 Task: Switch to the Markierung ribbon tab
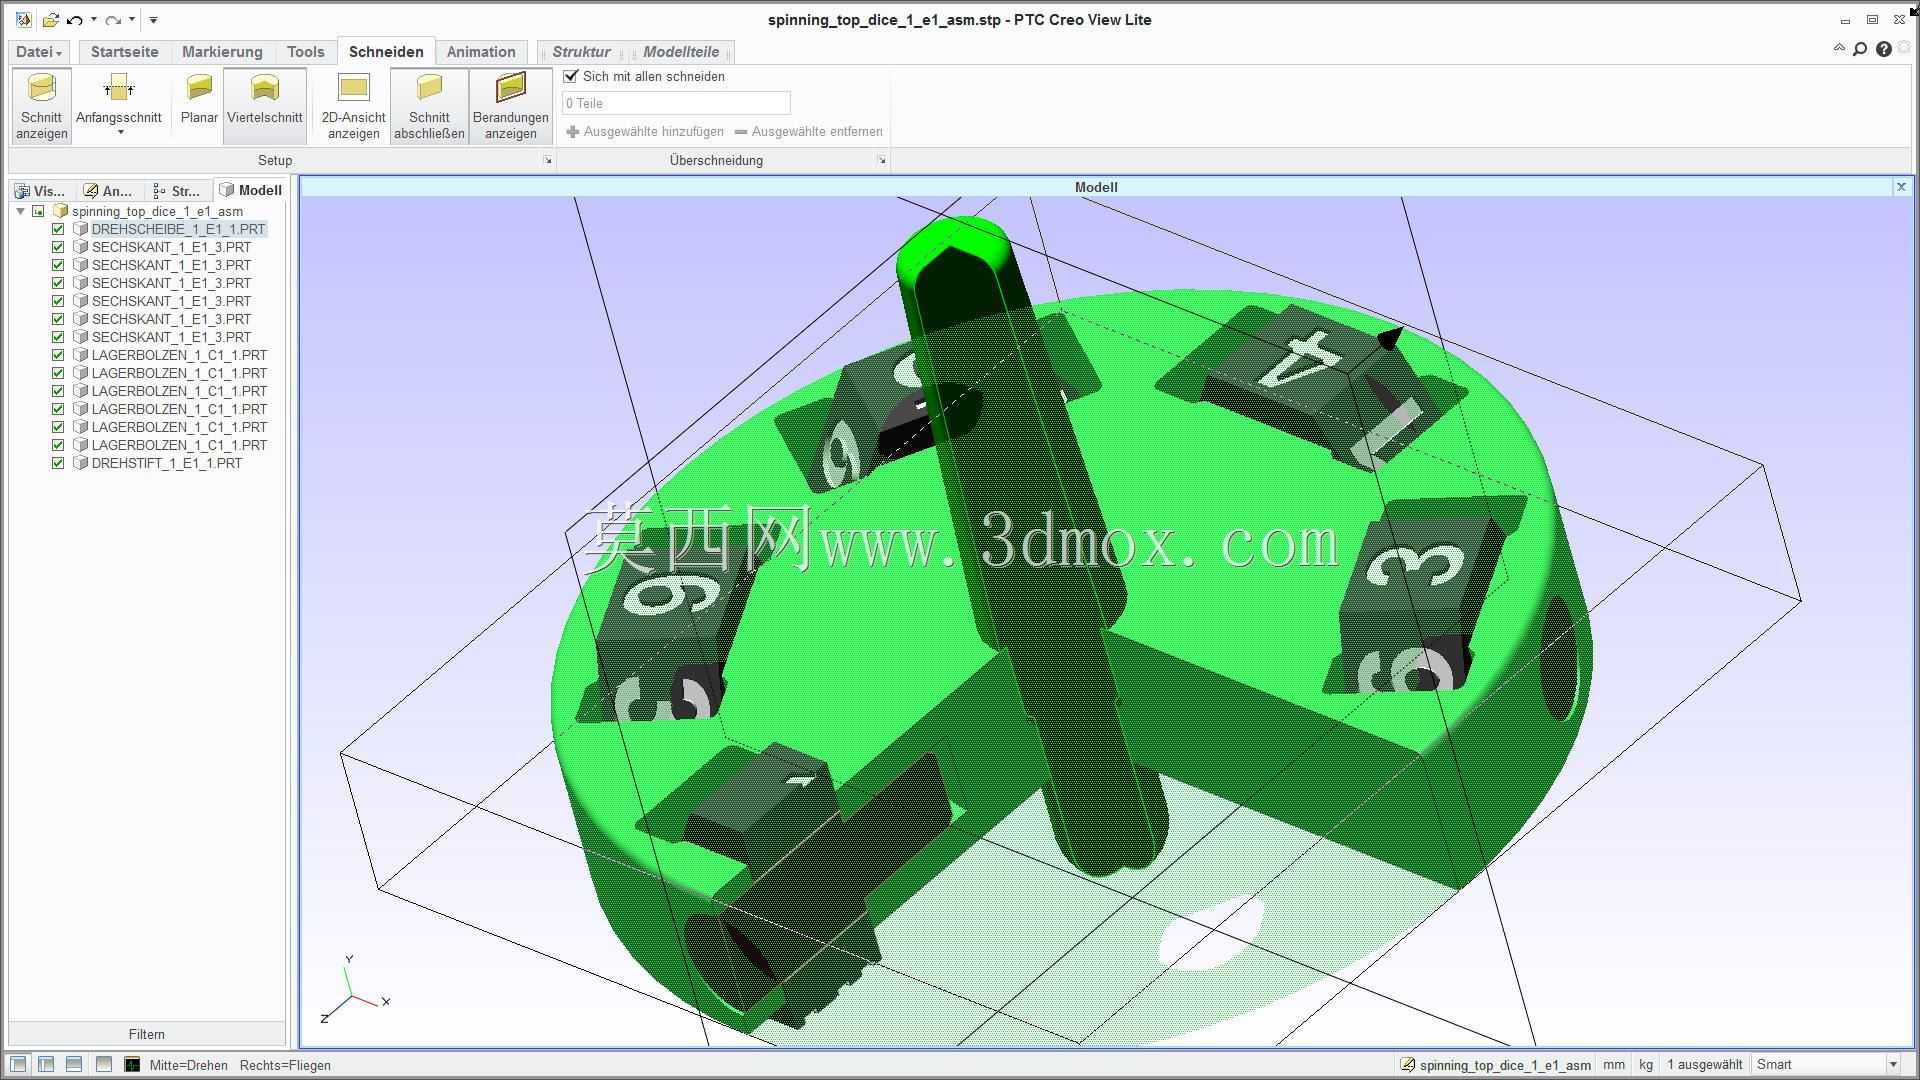pos(222,52)
